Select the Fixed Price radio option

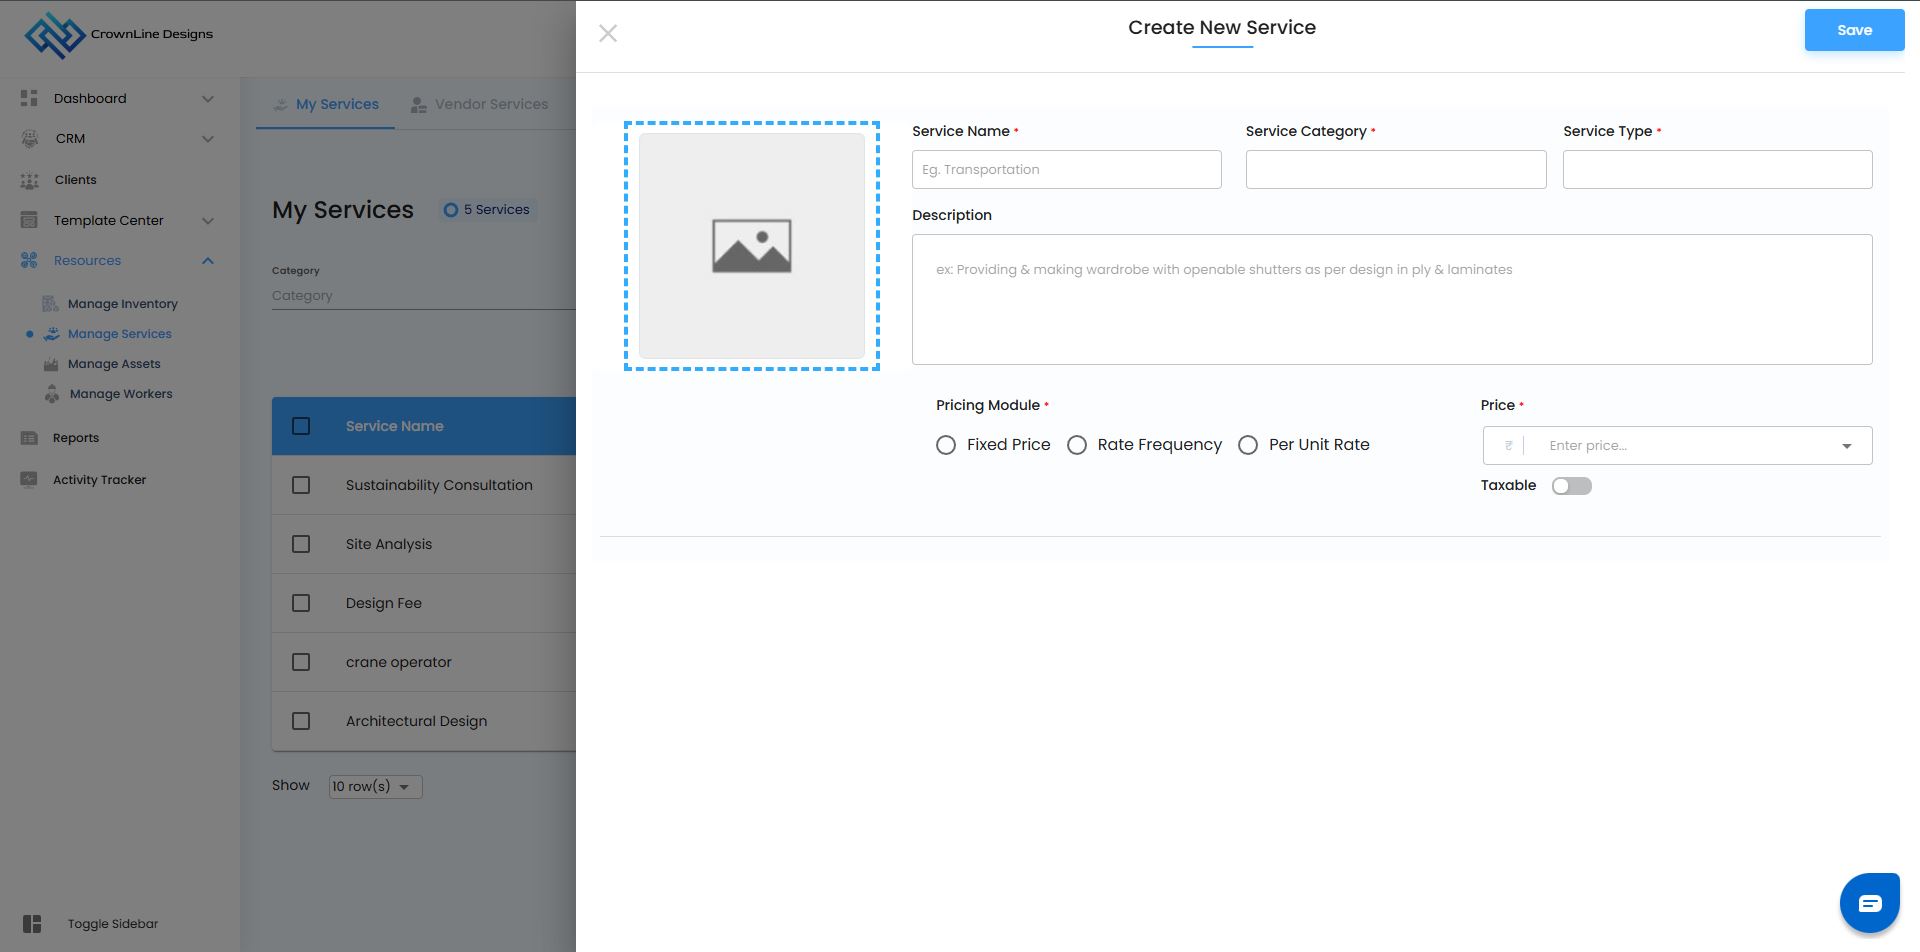[946, 445]
